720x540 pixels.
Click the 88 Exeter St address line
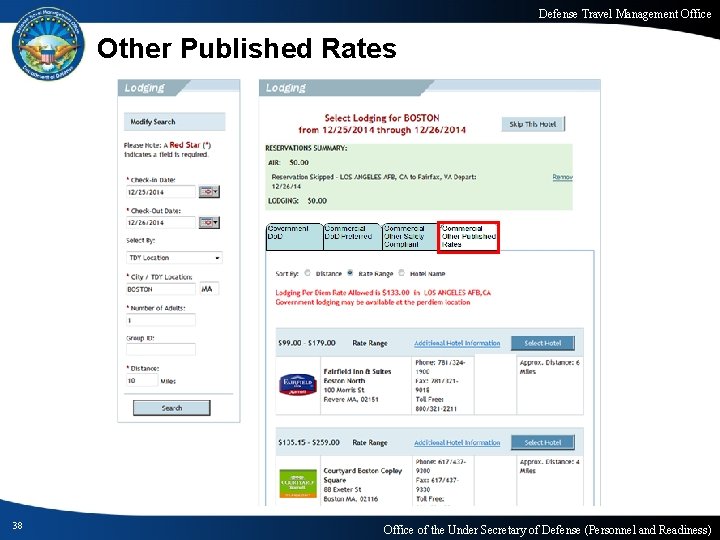[342, 489]
